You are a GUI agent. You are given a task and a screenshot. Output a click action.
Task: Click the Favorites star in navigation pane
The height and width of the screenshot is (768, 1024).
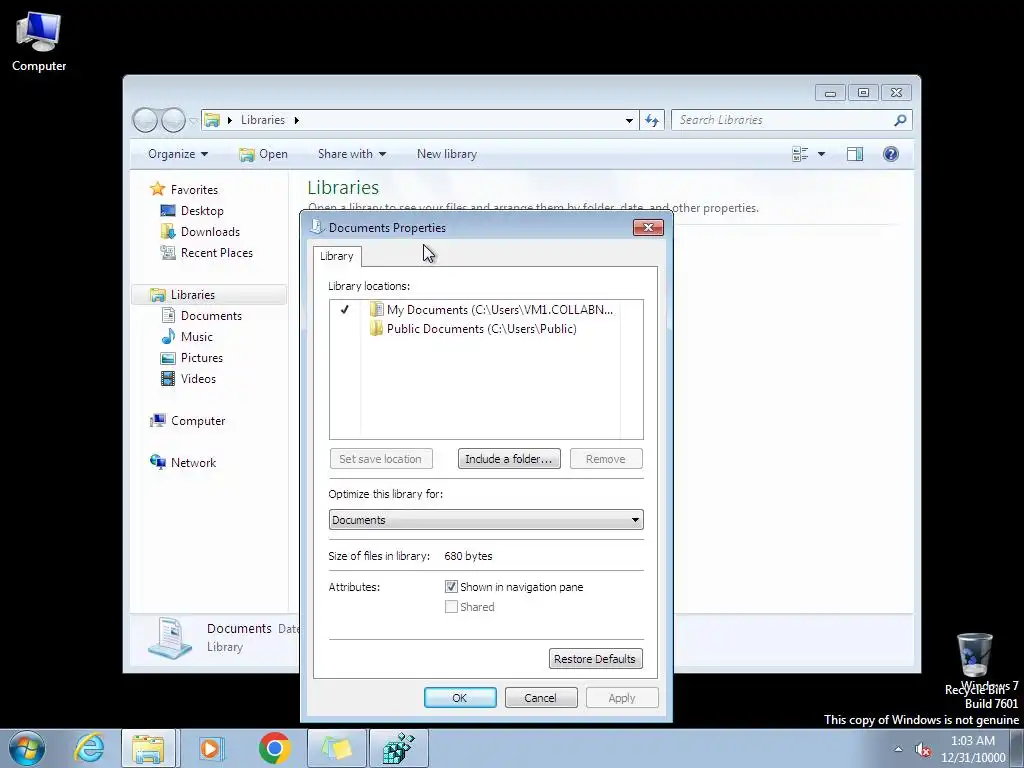[x=157, y=189]
